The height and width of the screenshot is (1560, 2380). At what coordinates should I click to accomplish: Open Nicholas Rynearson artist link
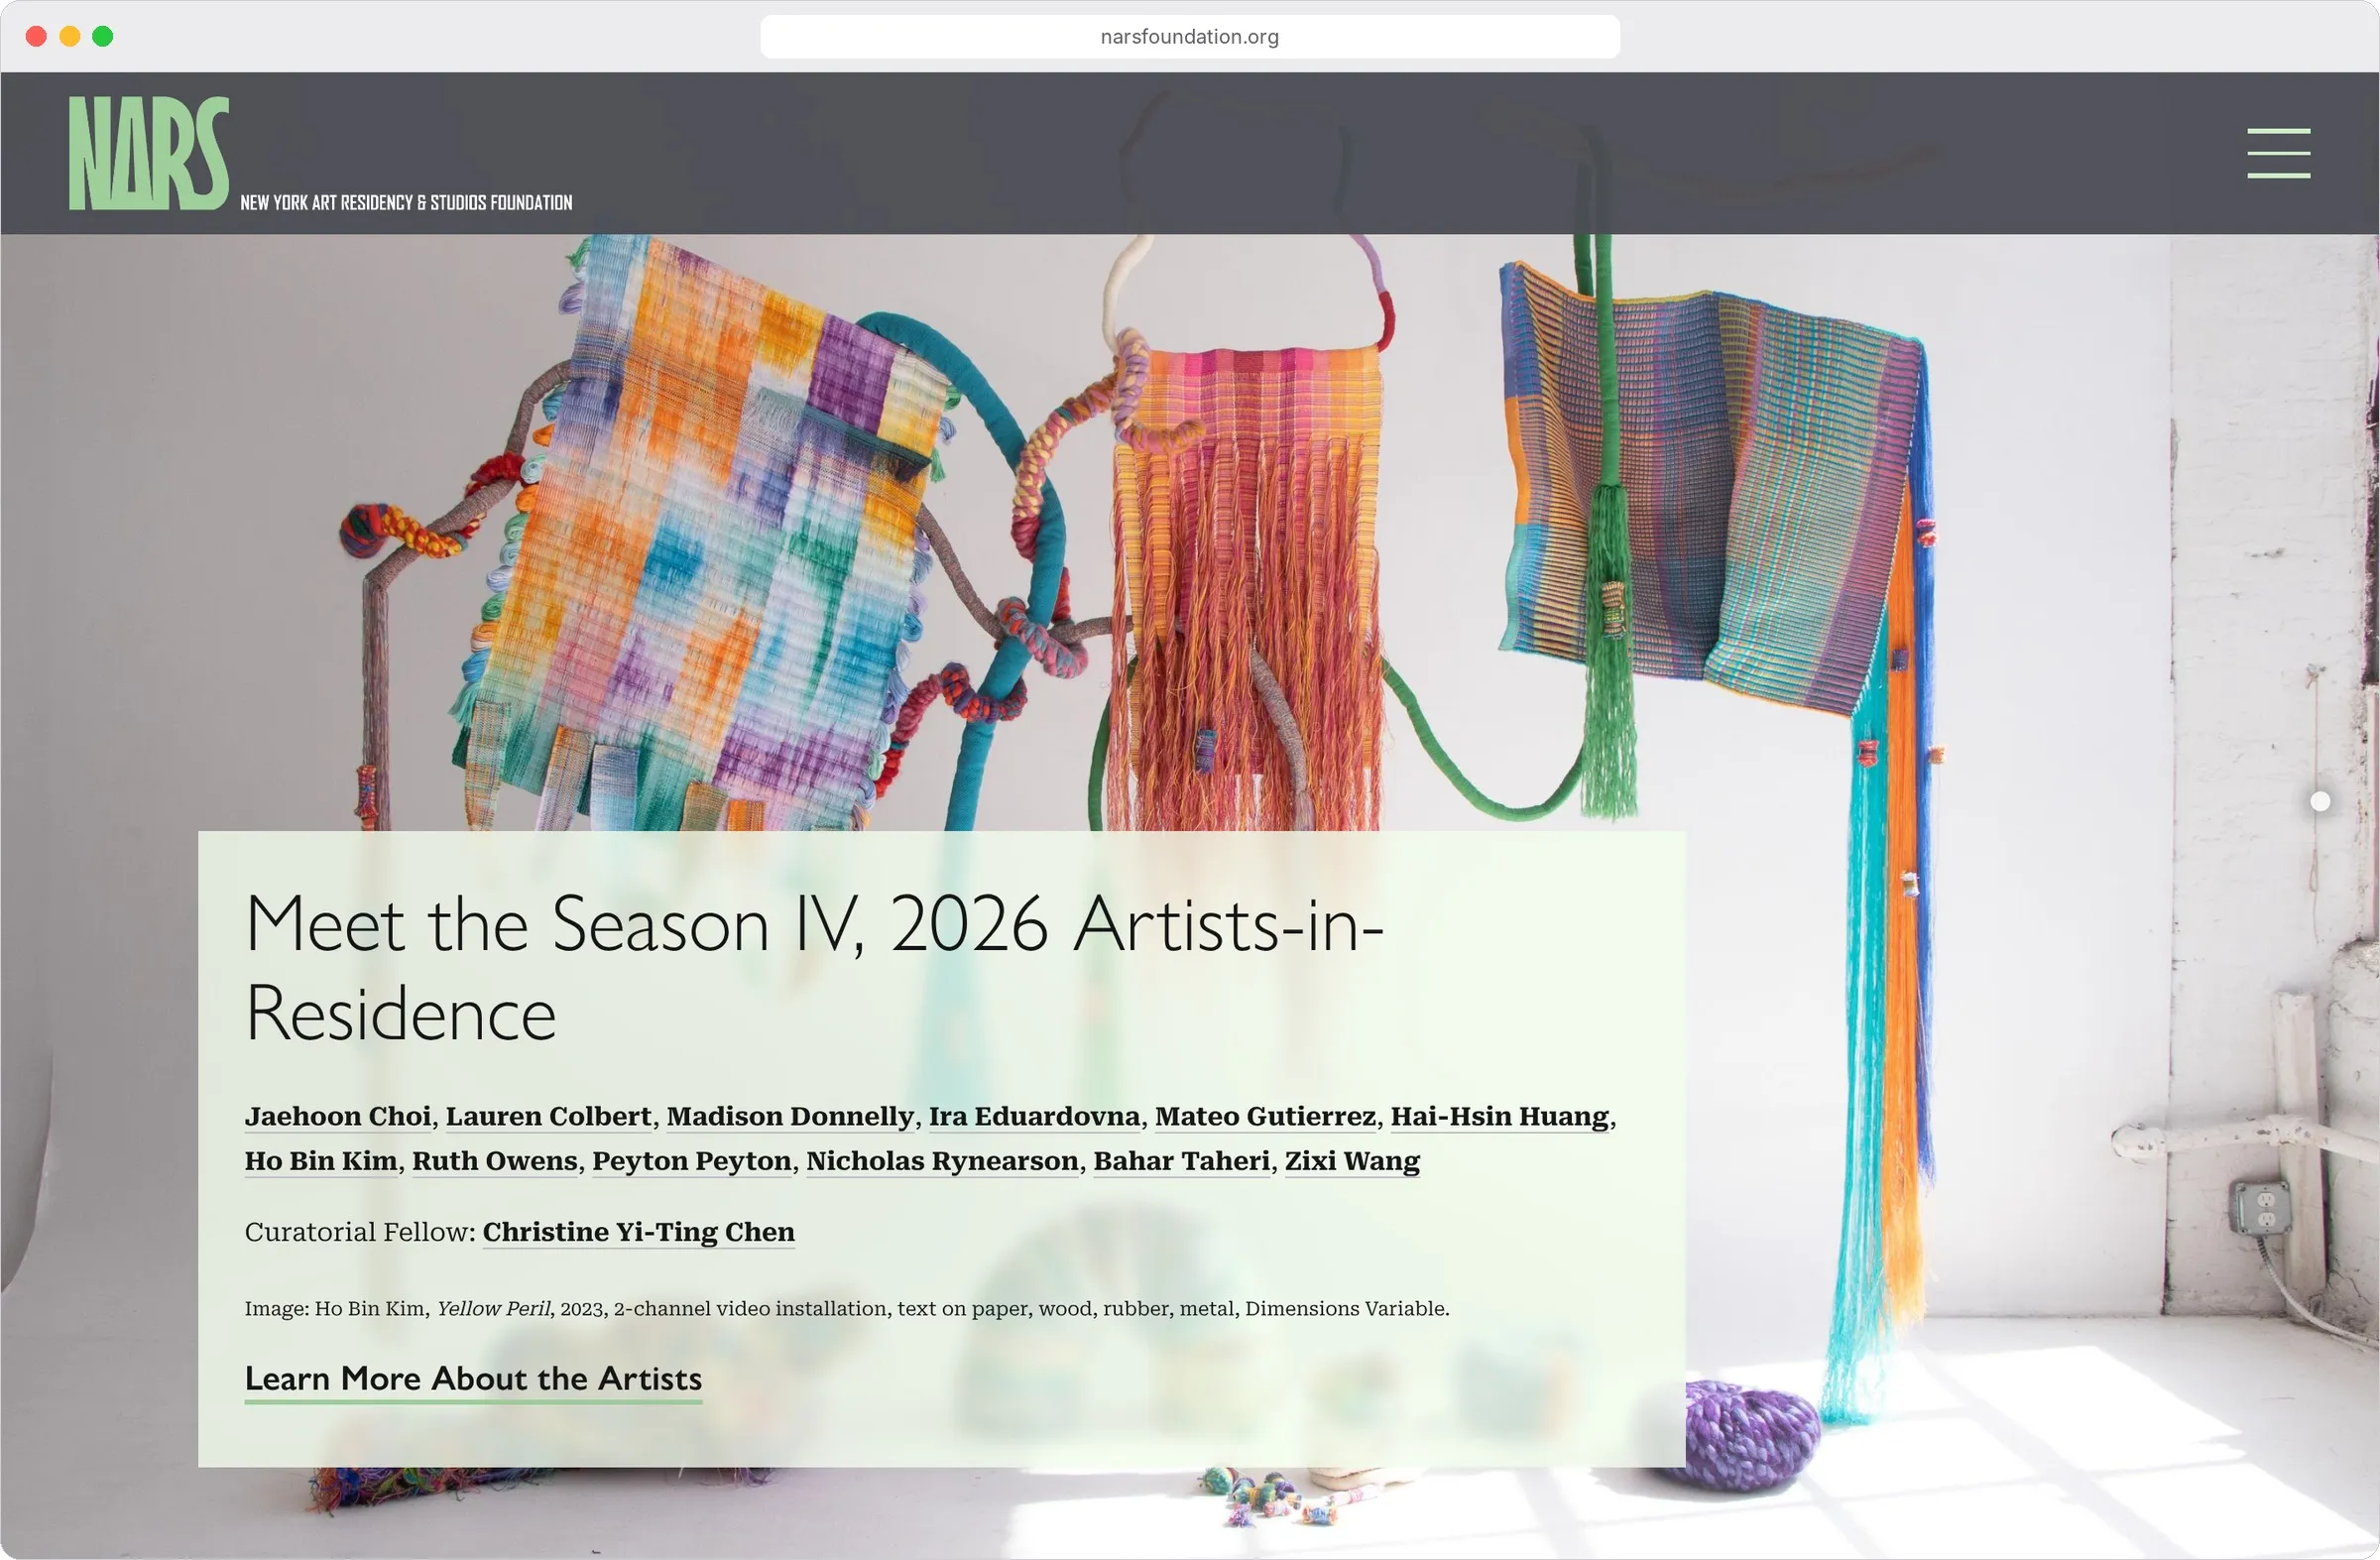tap(942, 1161)
